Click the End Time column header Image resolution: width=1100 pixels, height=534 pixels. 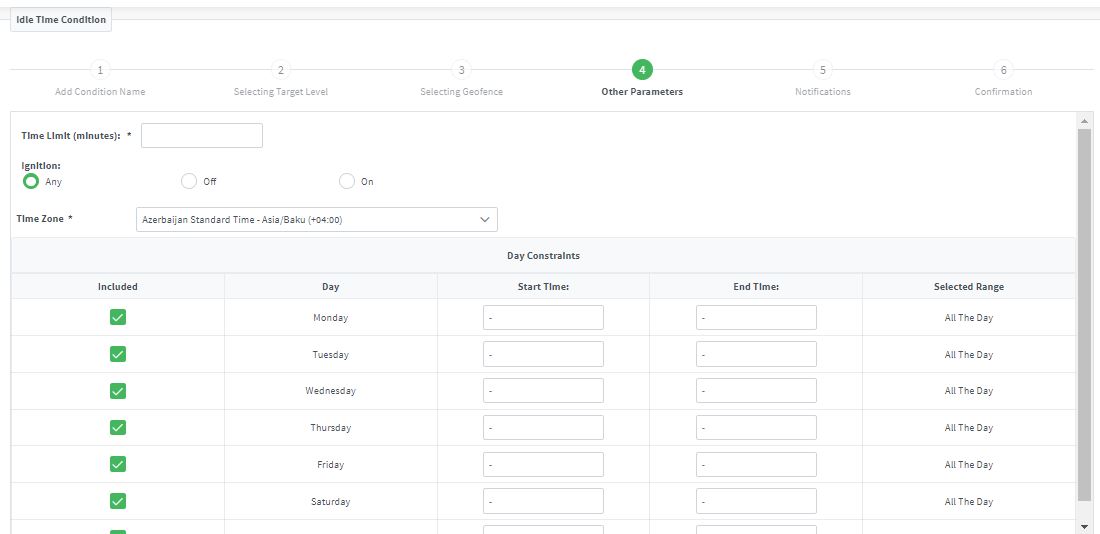pyautogui.click(x=756, y=286)
